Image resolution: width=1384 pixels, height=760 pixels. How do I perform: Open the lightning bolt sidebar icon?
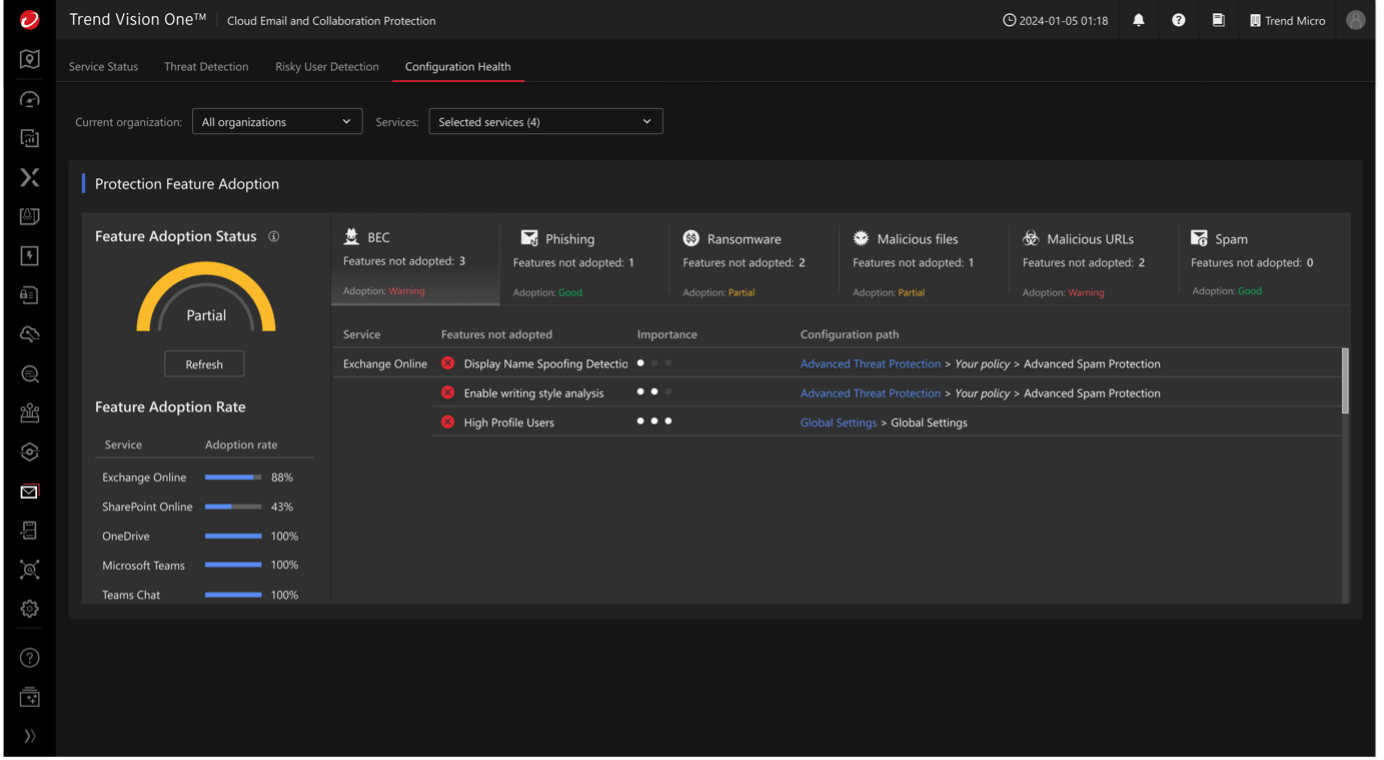pyautogui.click(x=30, y=256)
